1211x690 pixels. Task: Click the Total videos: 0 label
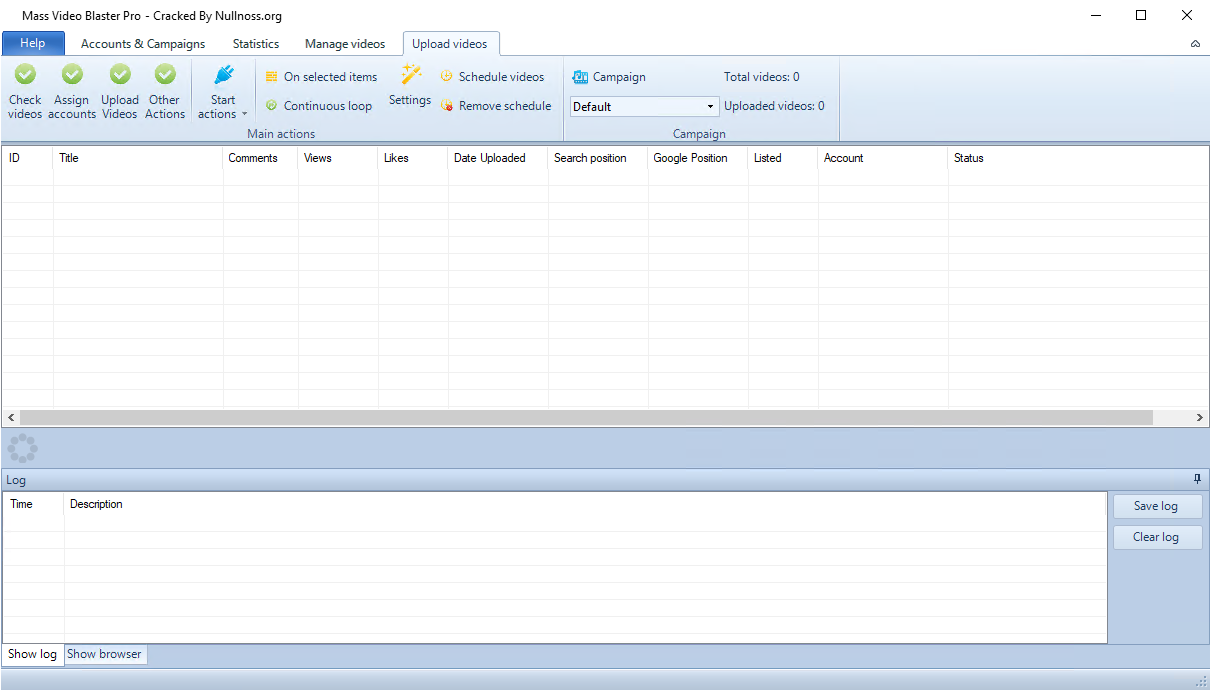[761, 77]
